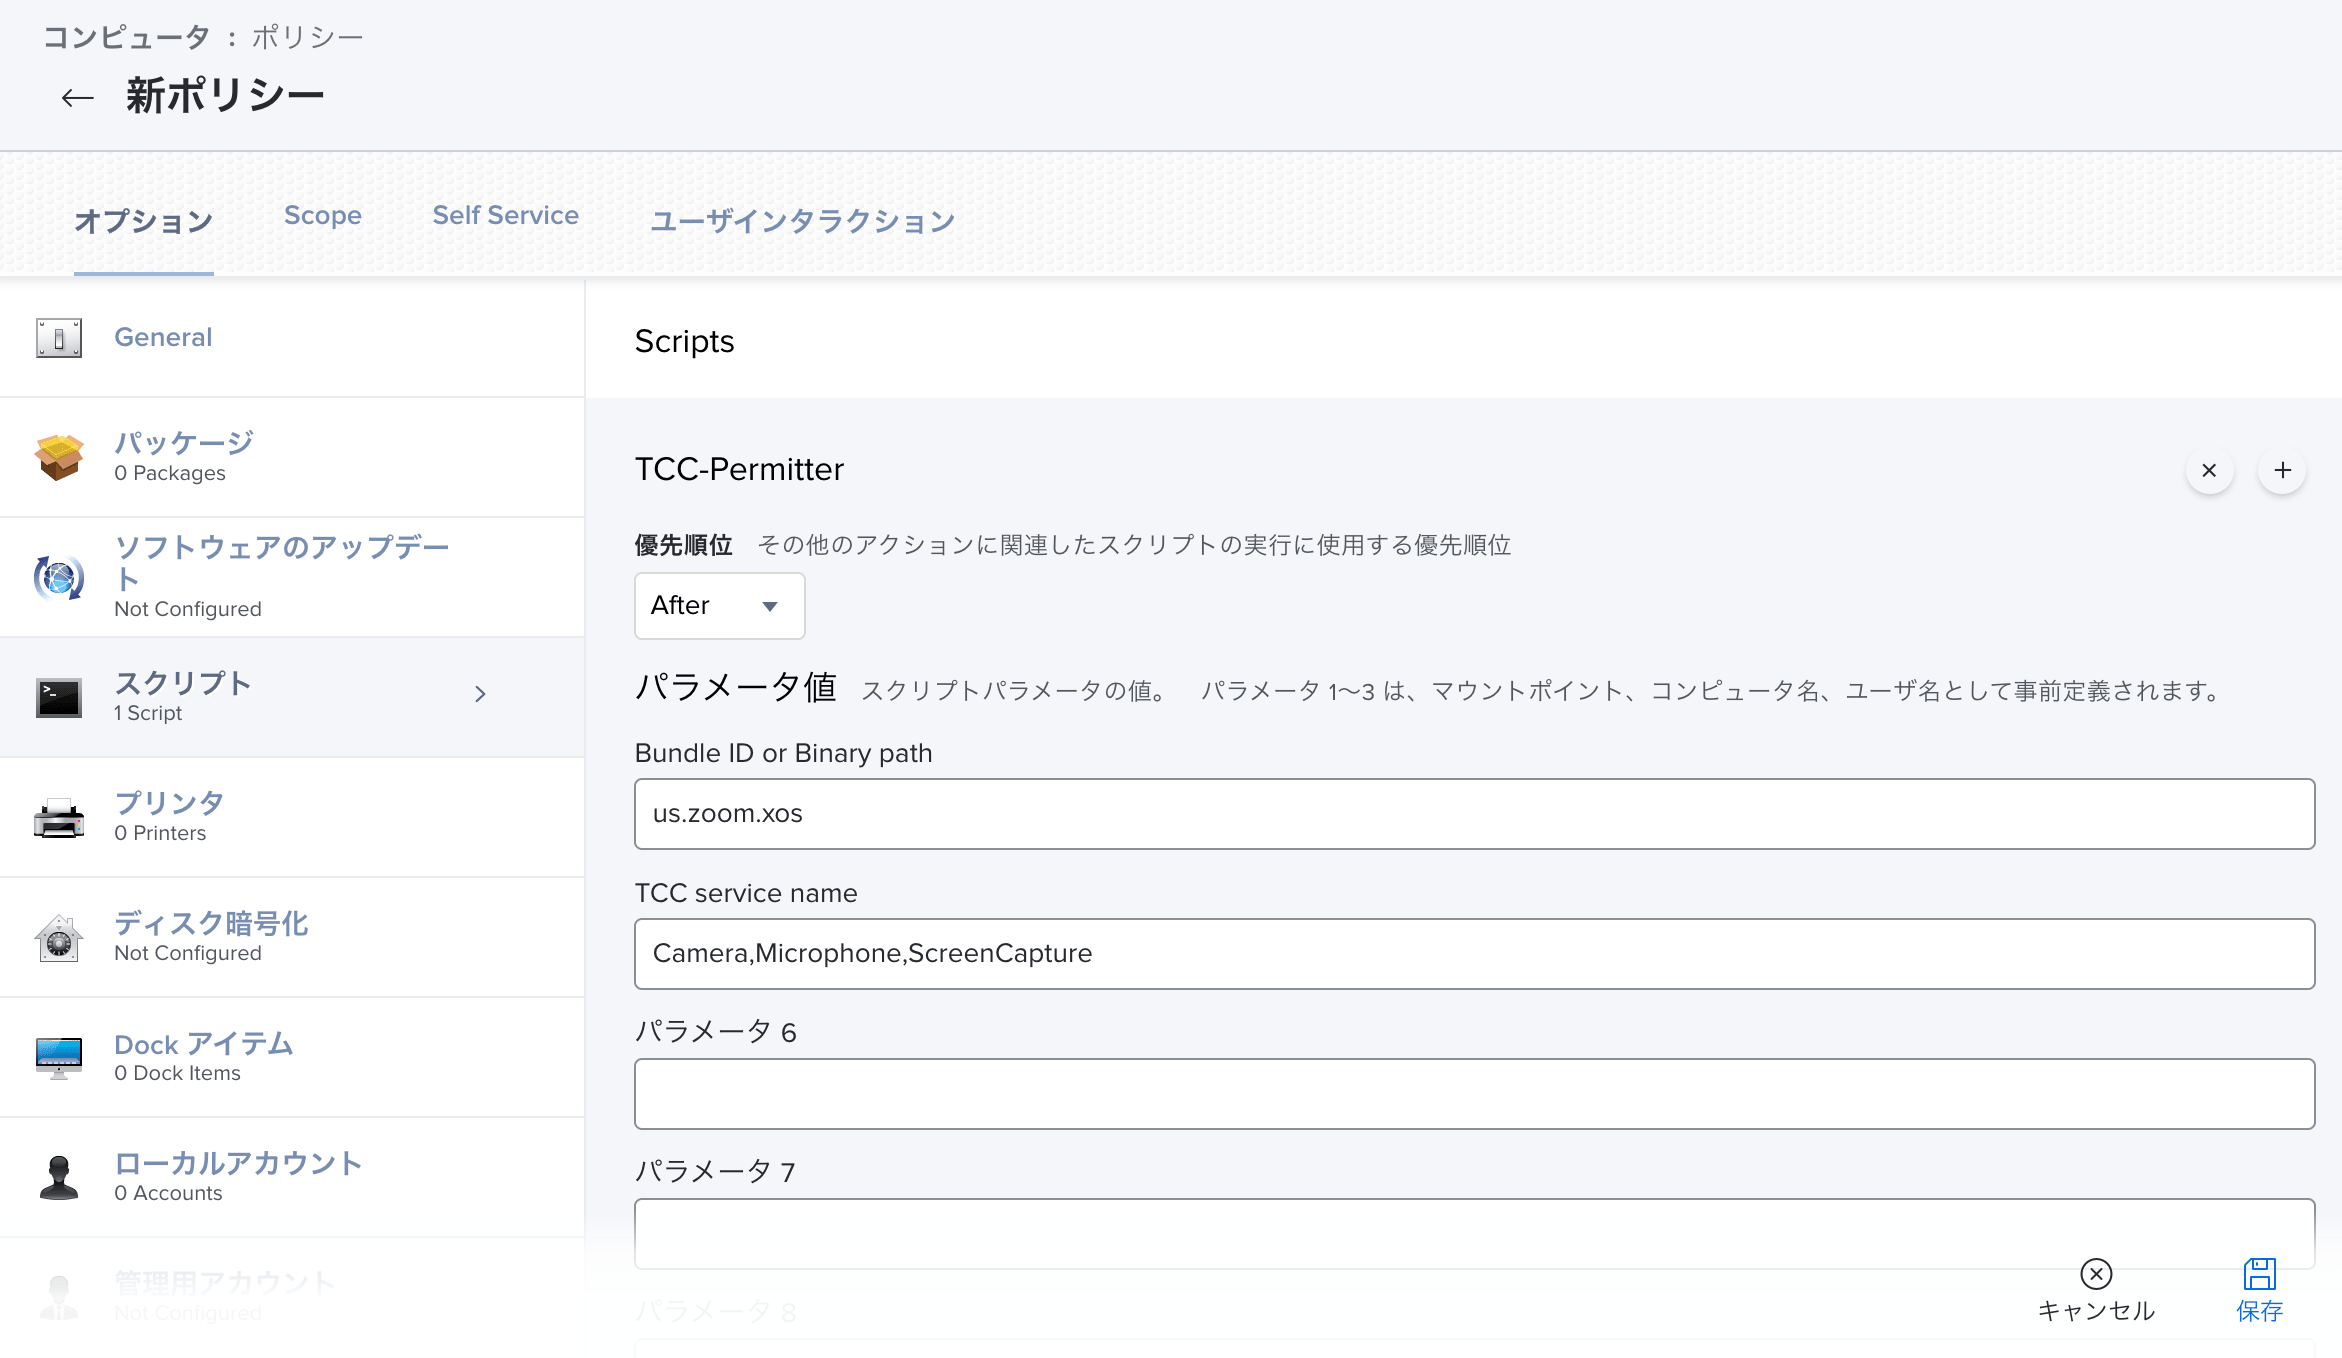Switch to the Scope tab
This screenshot has width=2342, height=1358.
pos(322,215)
